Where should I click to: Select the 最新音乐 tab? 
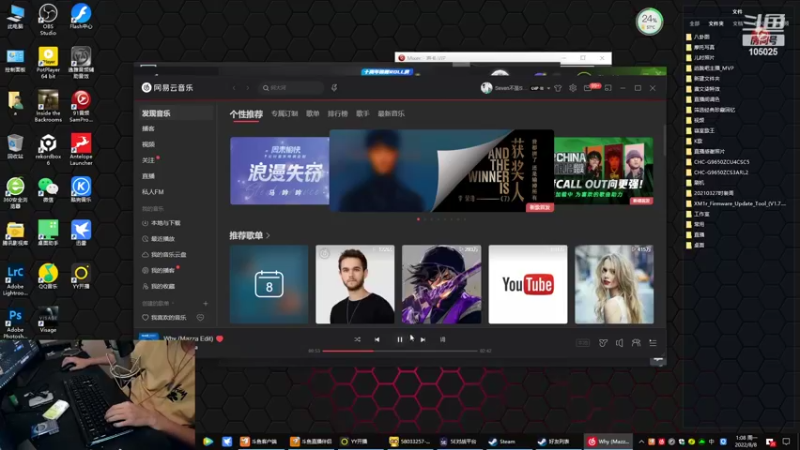point(391,114)
